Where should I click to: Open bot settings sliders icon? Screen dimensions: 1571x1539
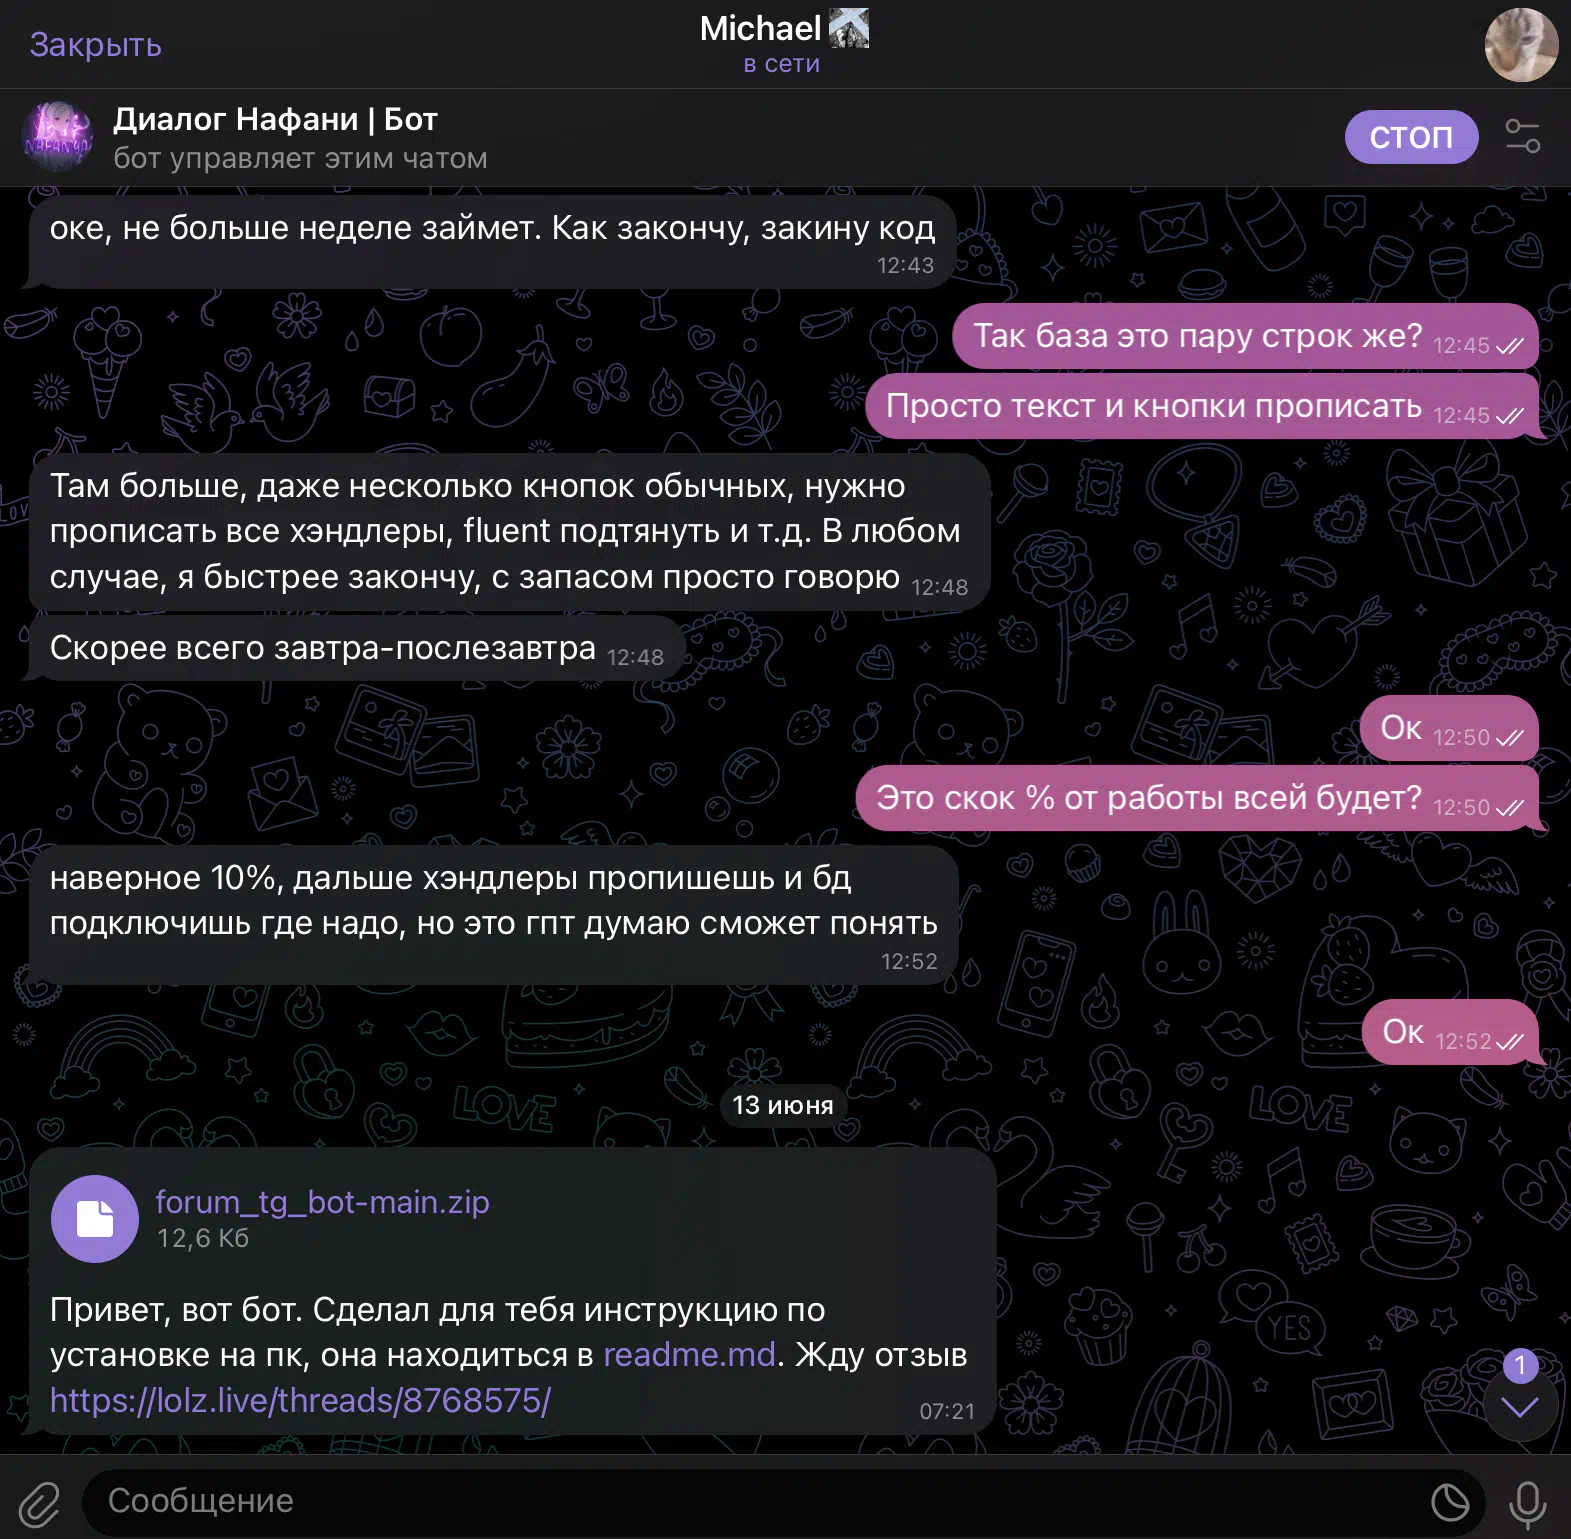tap(1523, 136)
